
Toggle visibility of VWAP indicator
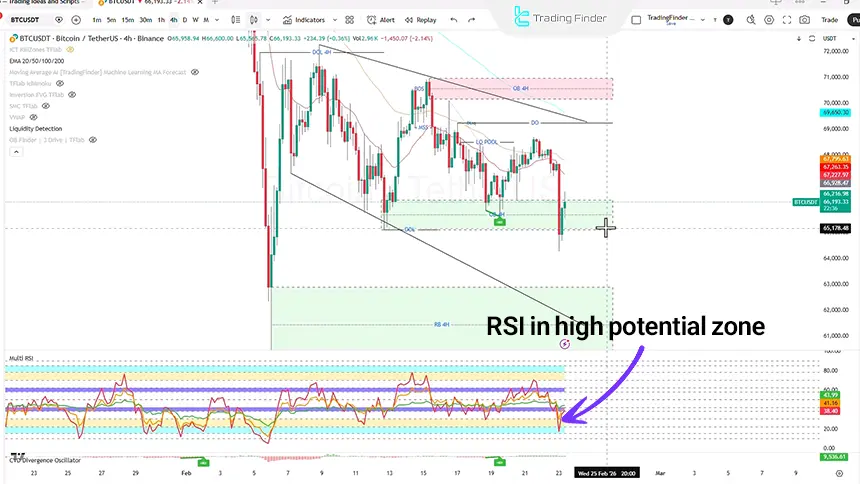pos(33,117)
